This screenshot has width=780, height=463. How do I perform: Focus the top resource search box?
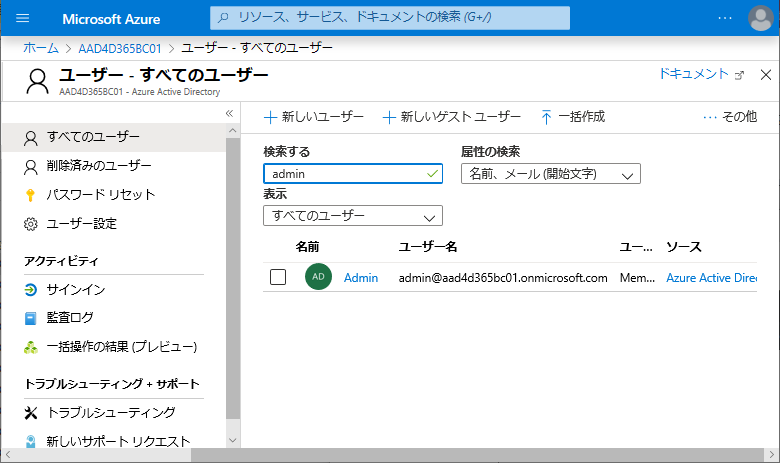coord(390,18)
